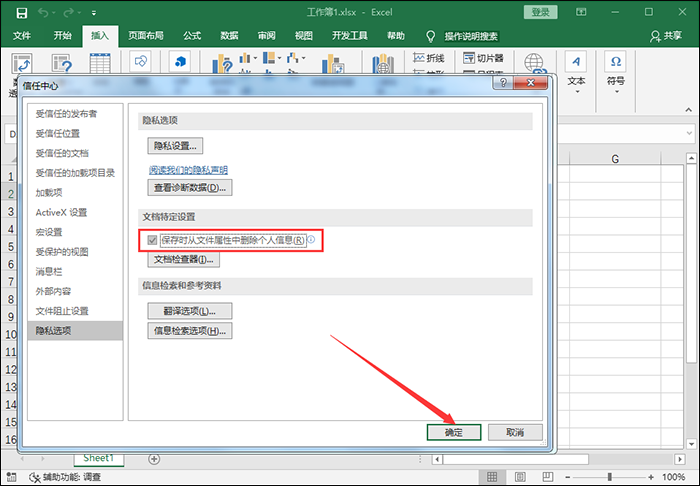
Task: Click the 3D Map icon
Action: (x=383, y=64)
